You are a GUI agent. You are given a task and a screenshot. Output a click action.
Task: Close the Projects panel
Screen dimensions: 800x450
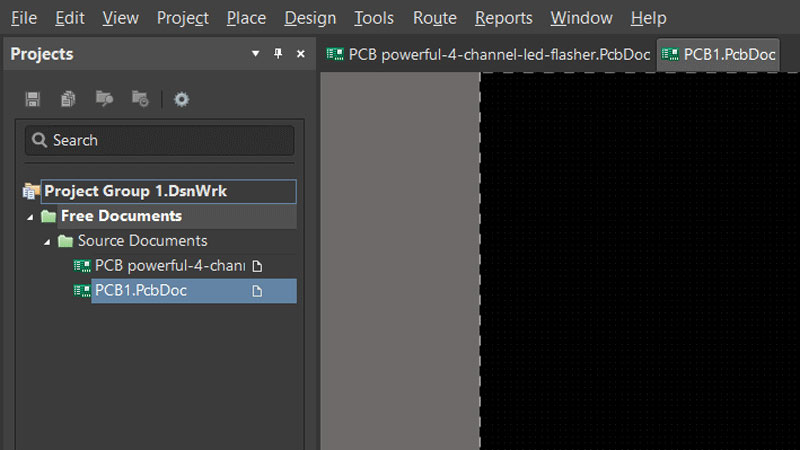click(x=300, y=54)
